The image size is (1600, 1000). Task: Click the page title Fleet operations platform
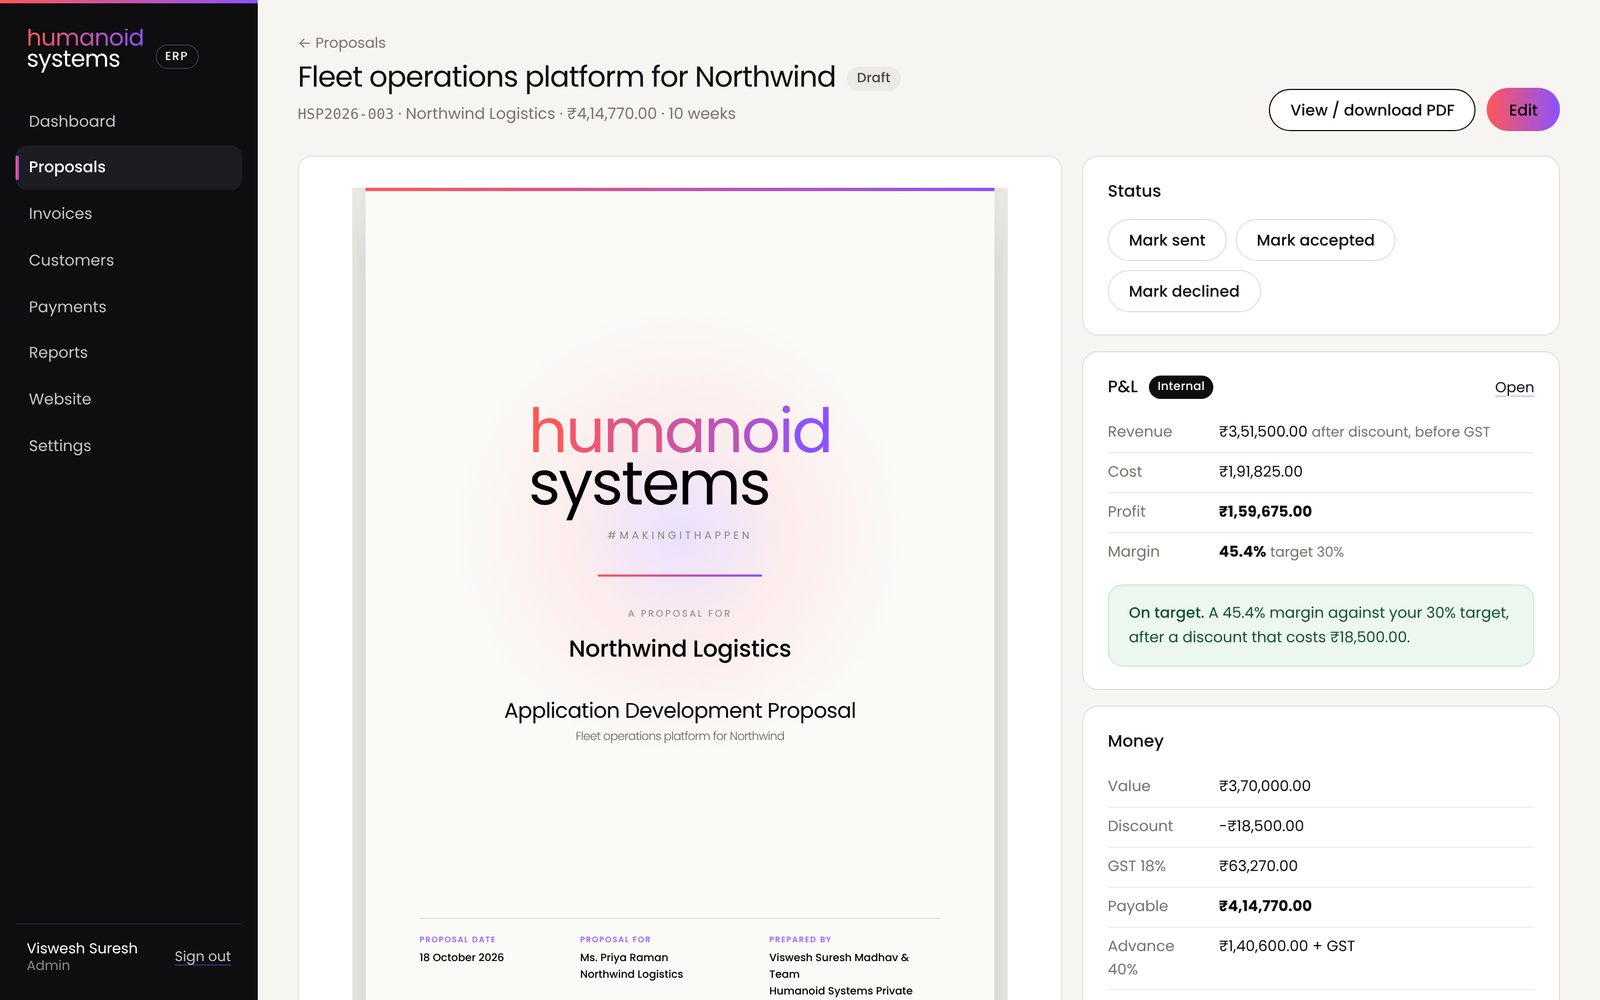coord(567,77)
